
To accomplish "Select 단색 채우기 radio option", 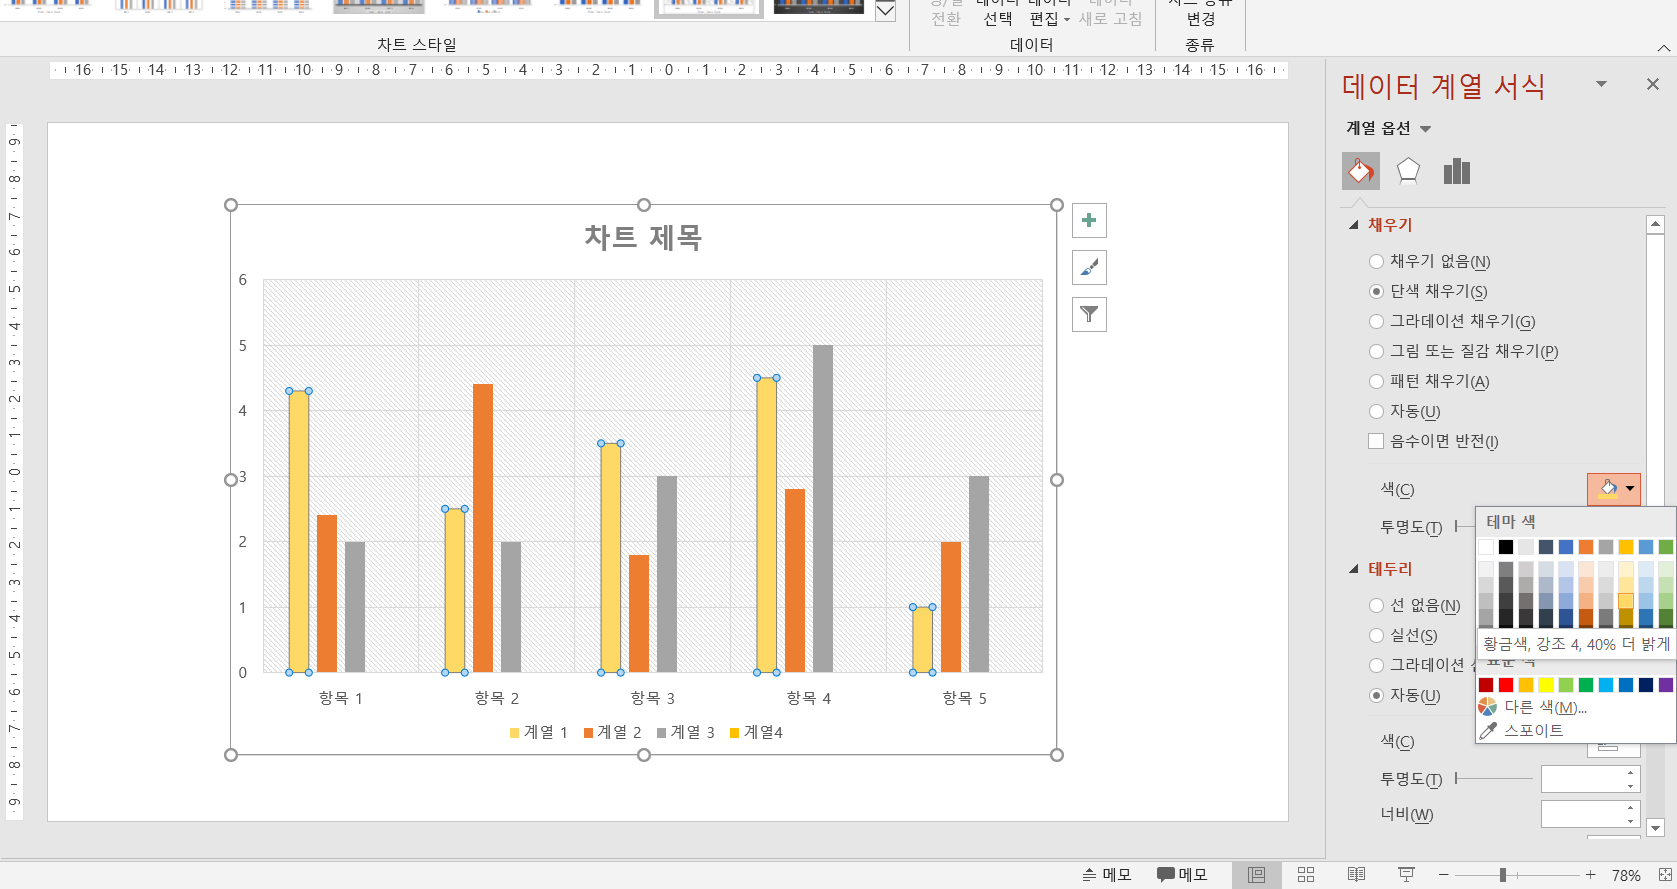I will click(x=1428, y=291).
